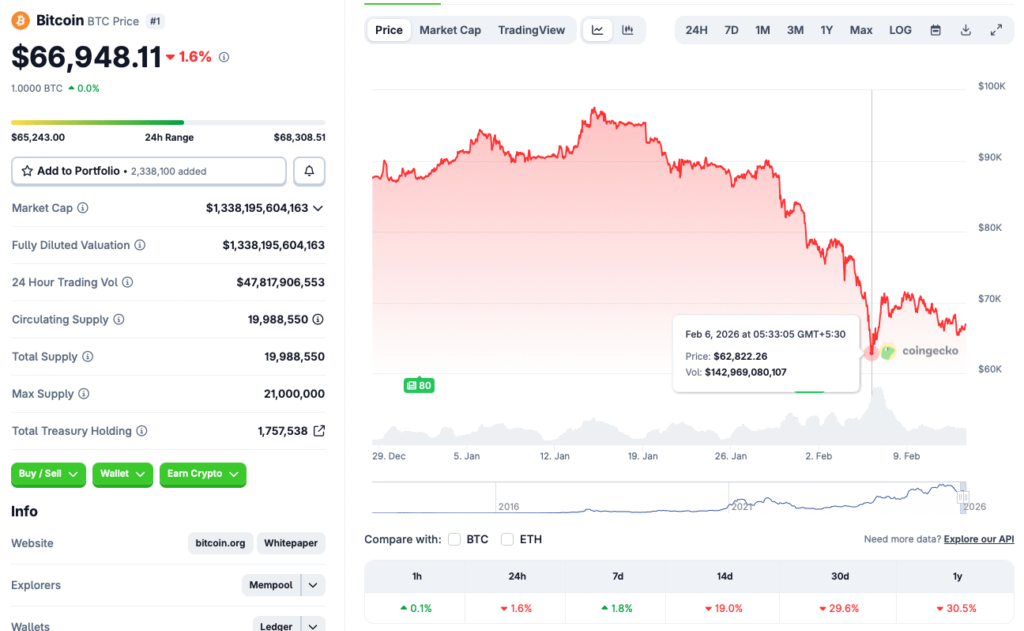The width and height of the screenshot is (1024, 631).
Task: Switch to Market Cap tab
Action: 450,30
